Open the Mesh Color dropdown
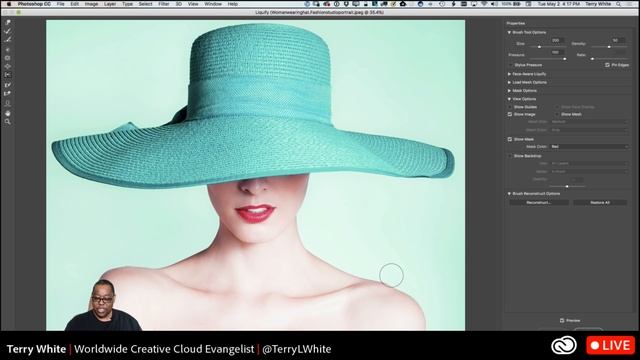This screenshot has height=360, width=640. 589,130
